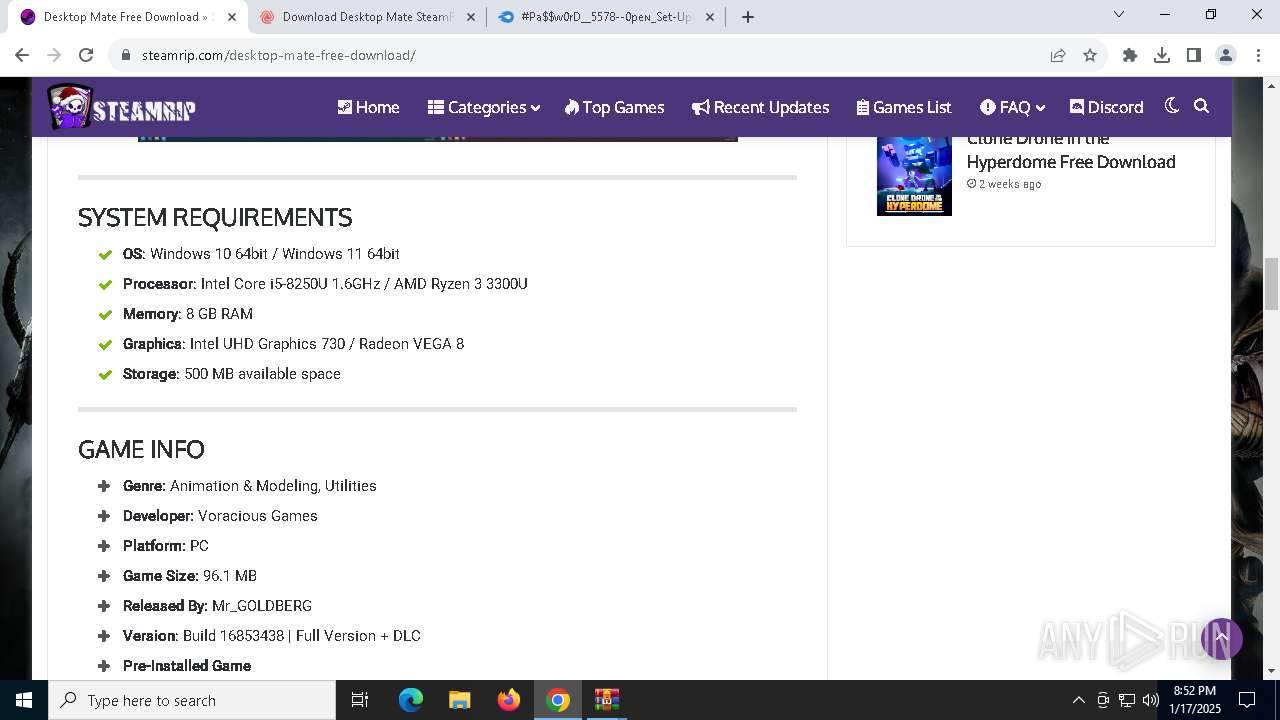Toggle Chrome side panel icon

pyautogui.click(x=1194, y=55)
